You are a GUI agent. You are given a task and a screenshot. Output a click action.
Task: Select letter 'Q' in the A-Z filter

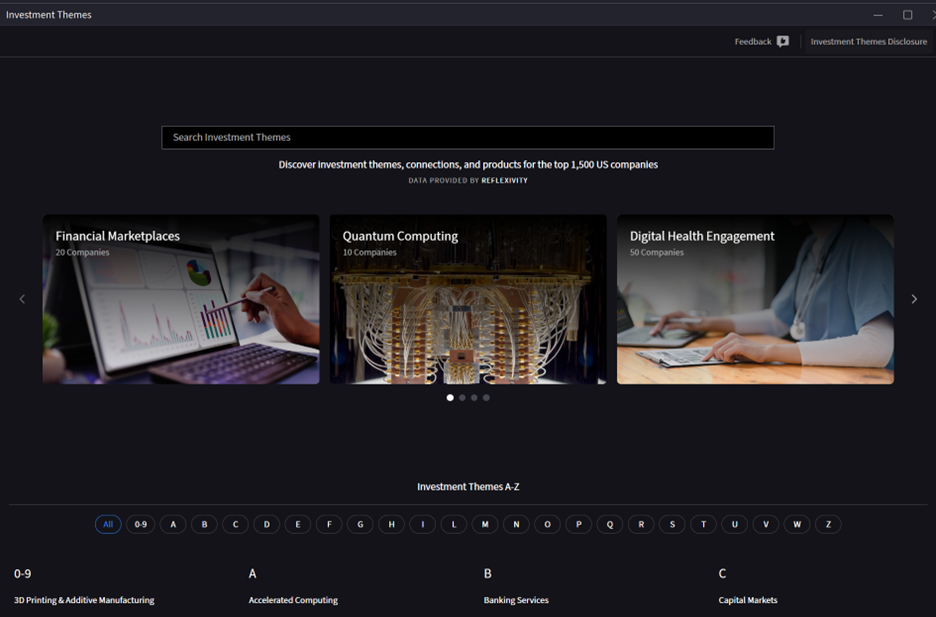(609, 523)
